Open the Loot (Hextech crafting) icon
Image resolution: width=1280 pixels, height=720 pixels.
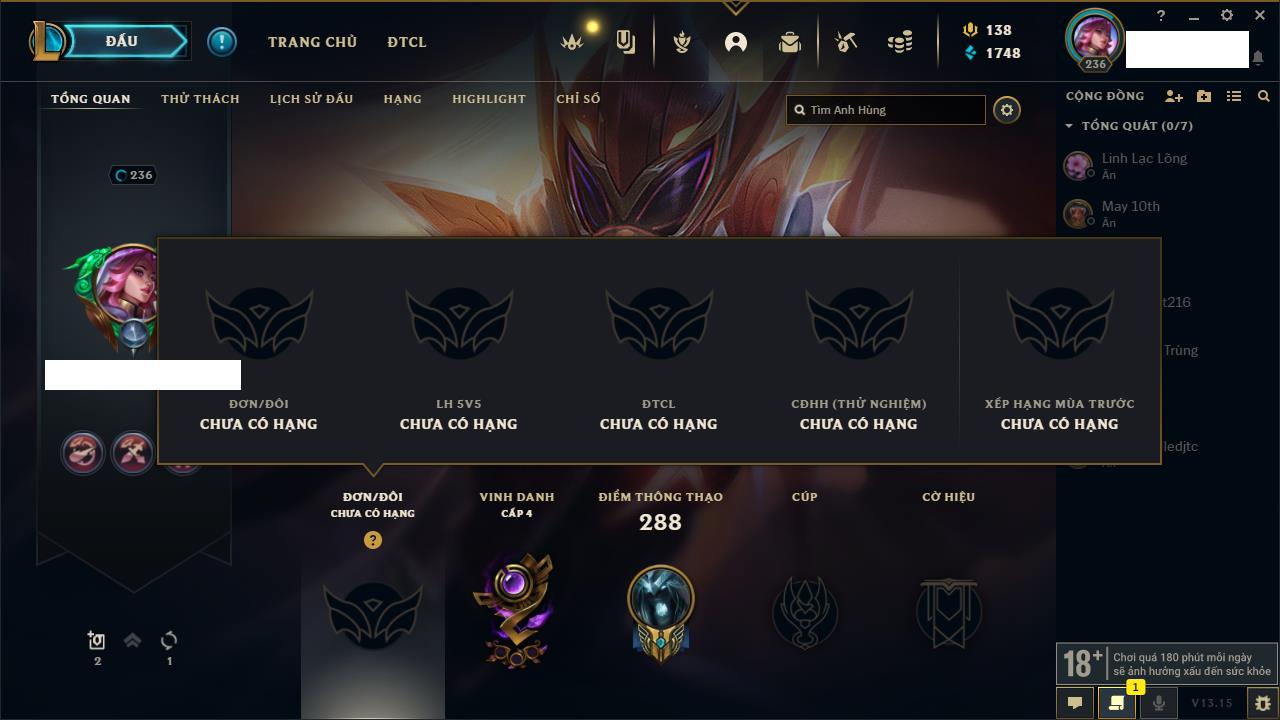point(846,42)
